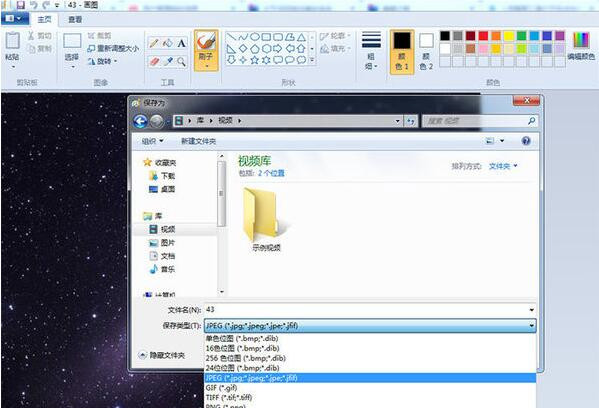Click the refresh button beside address bar
This screenshot has width=599, height=408.
pos(411,121)
